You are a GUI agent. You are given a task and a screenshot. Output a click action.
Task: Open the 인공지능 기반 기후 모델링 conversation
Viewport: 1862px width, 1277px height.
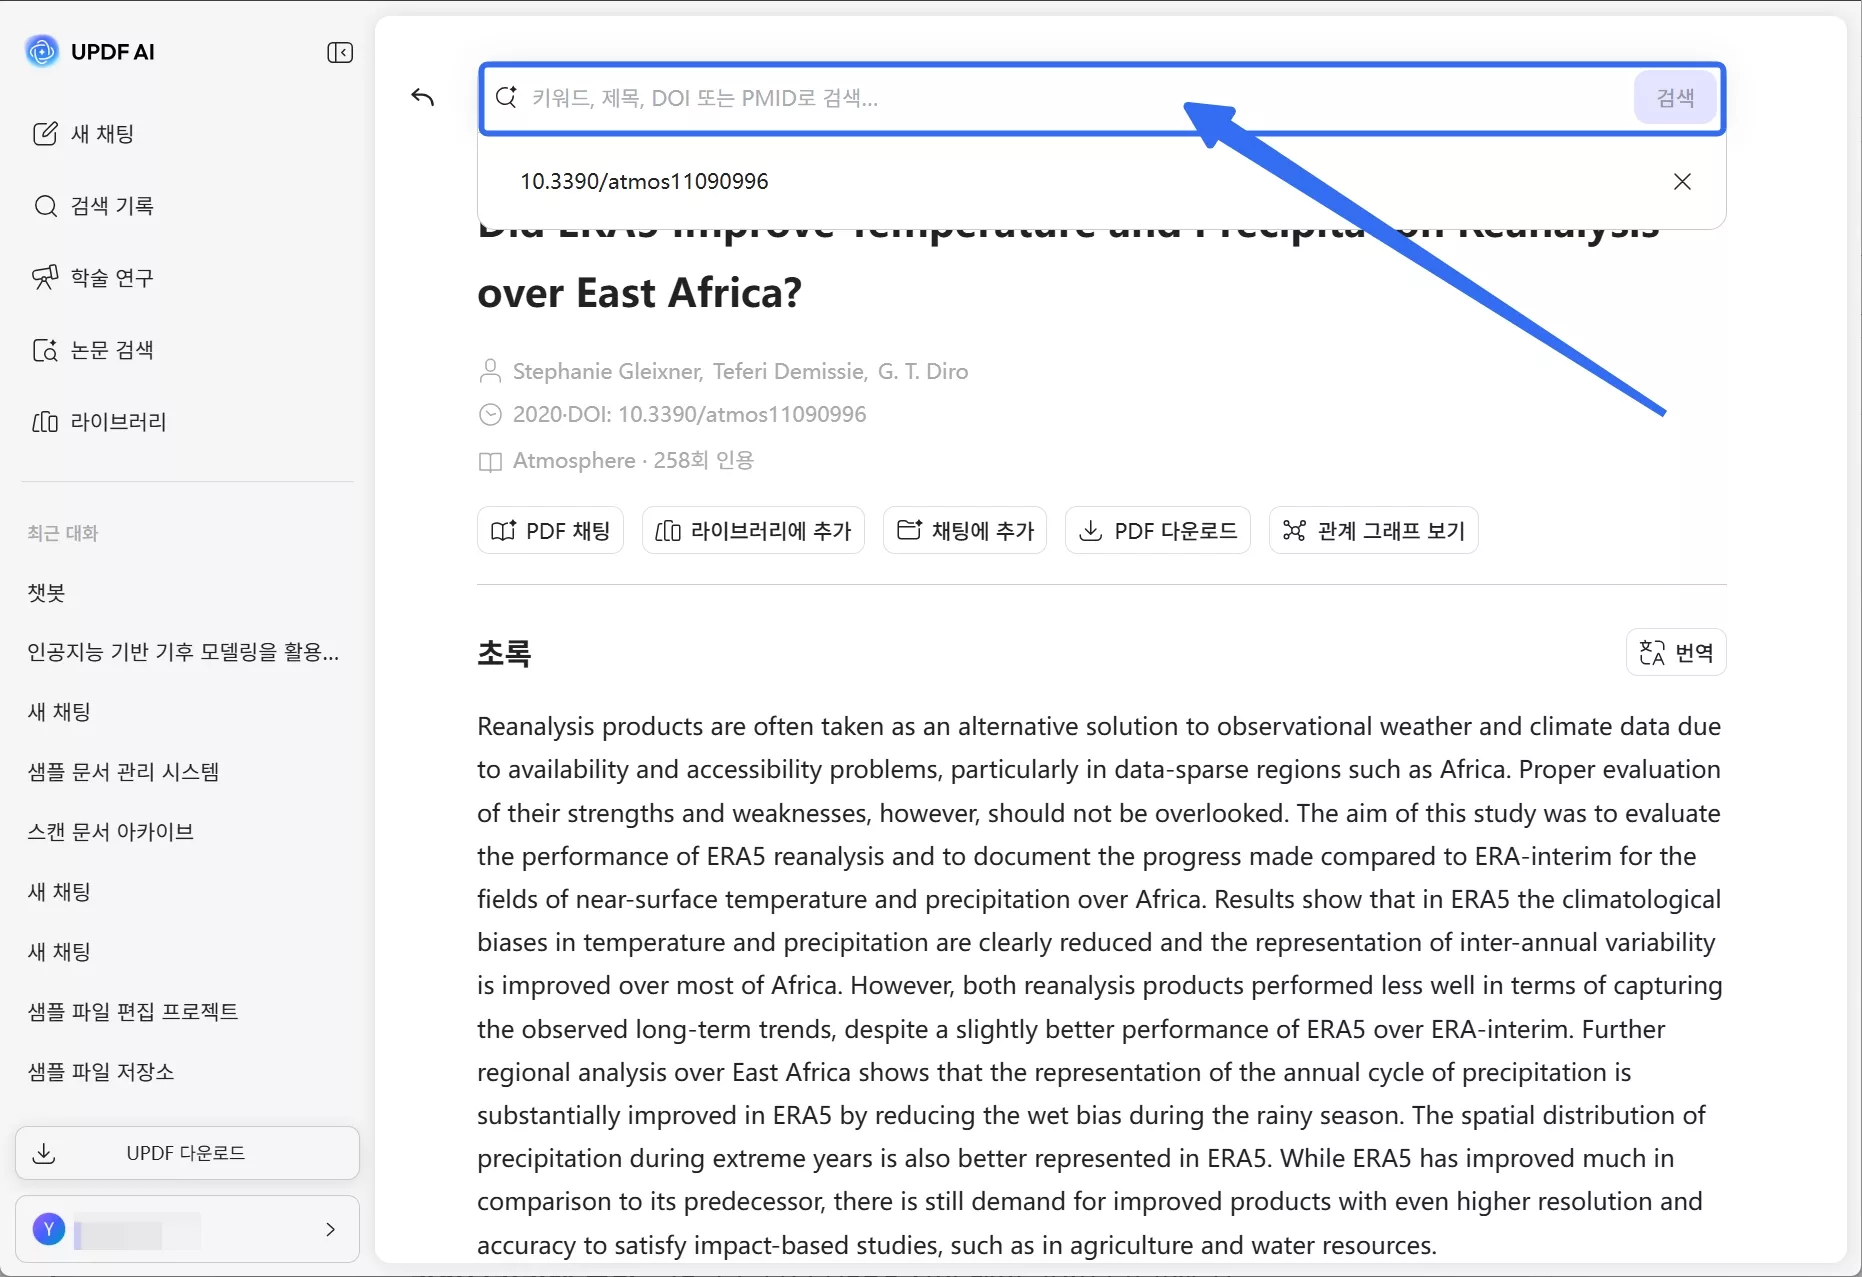[183, 652]
